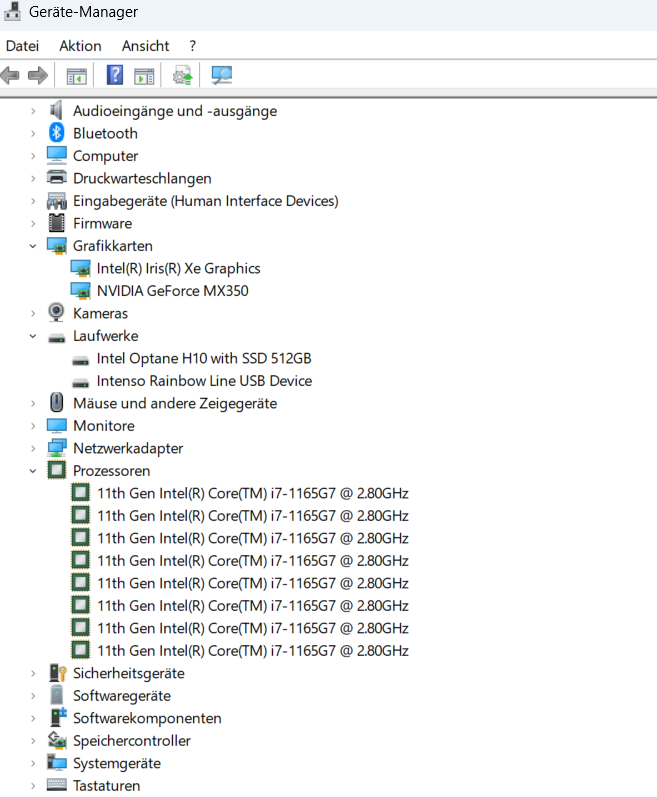Click the mouse icon beside Mäuse

click(56, 403)
